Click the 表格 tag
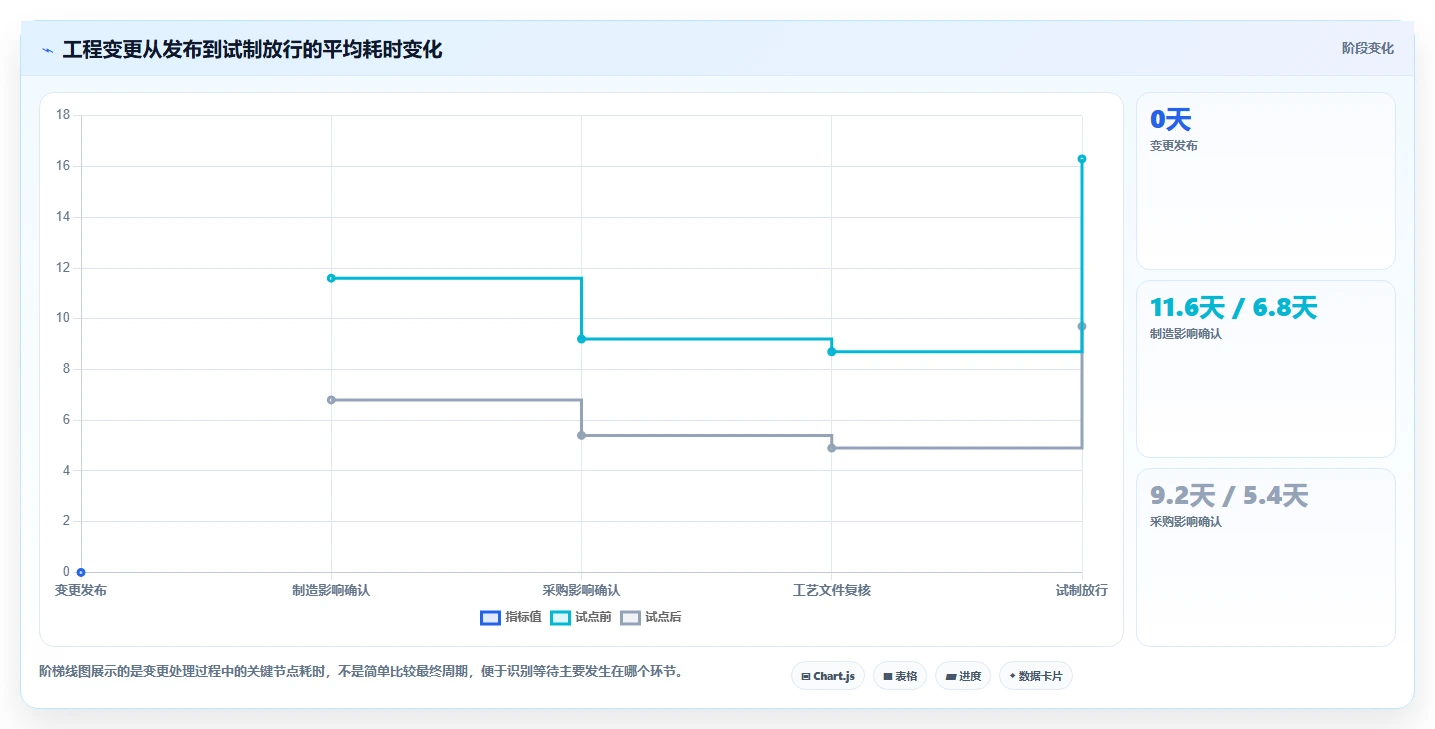The height and width of the screenshot is (729, 1435). [x=900, y=676]
